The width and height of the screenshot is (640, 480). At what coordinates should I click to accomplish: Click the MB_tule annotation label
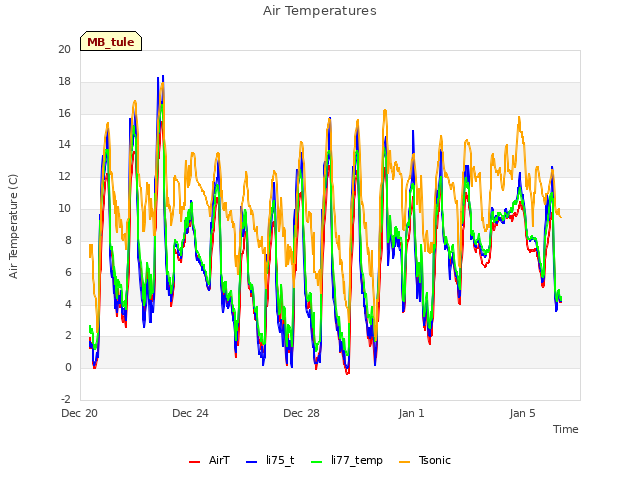click(x=111, y=41)
